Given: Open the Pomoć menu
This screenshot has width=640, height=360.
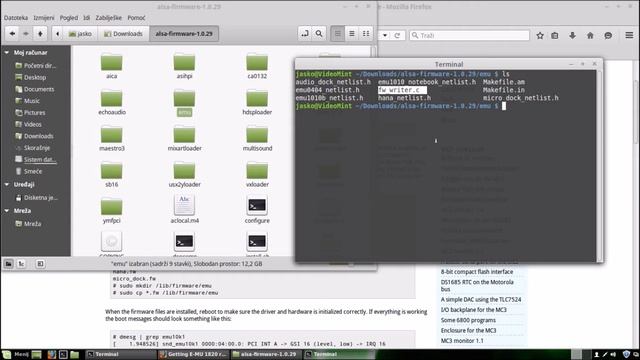Looking at the screenshot, I should click(136, 18).
